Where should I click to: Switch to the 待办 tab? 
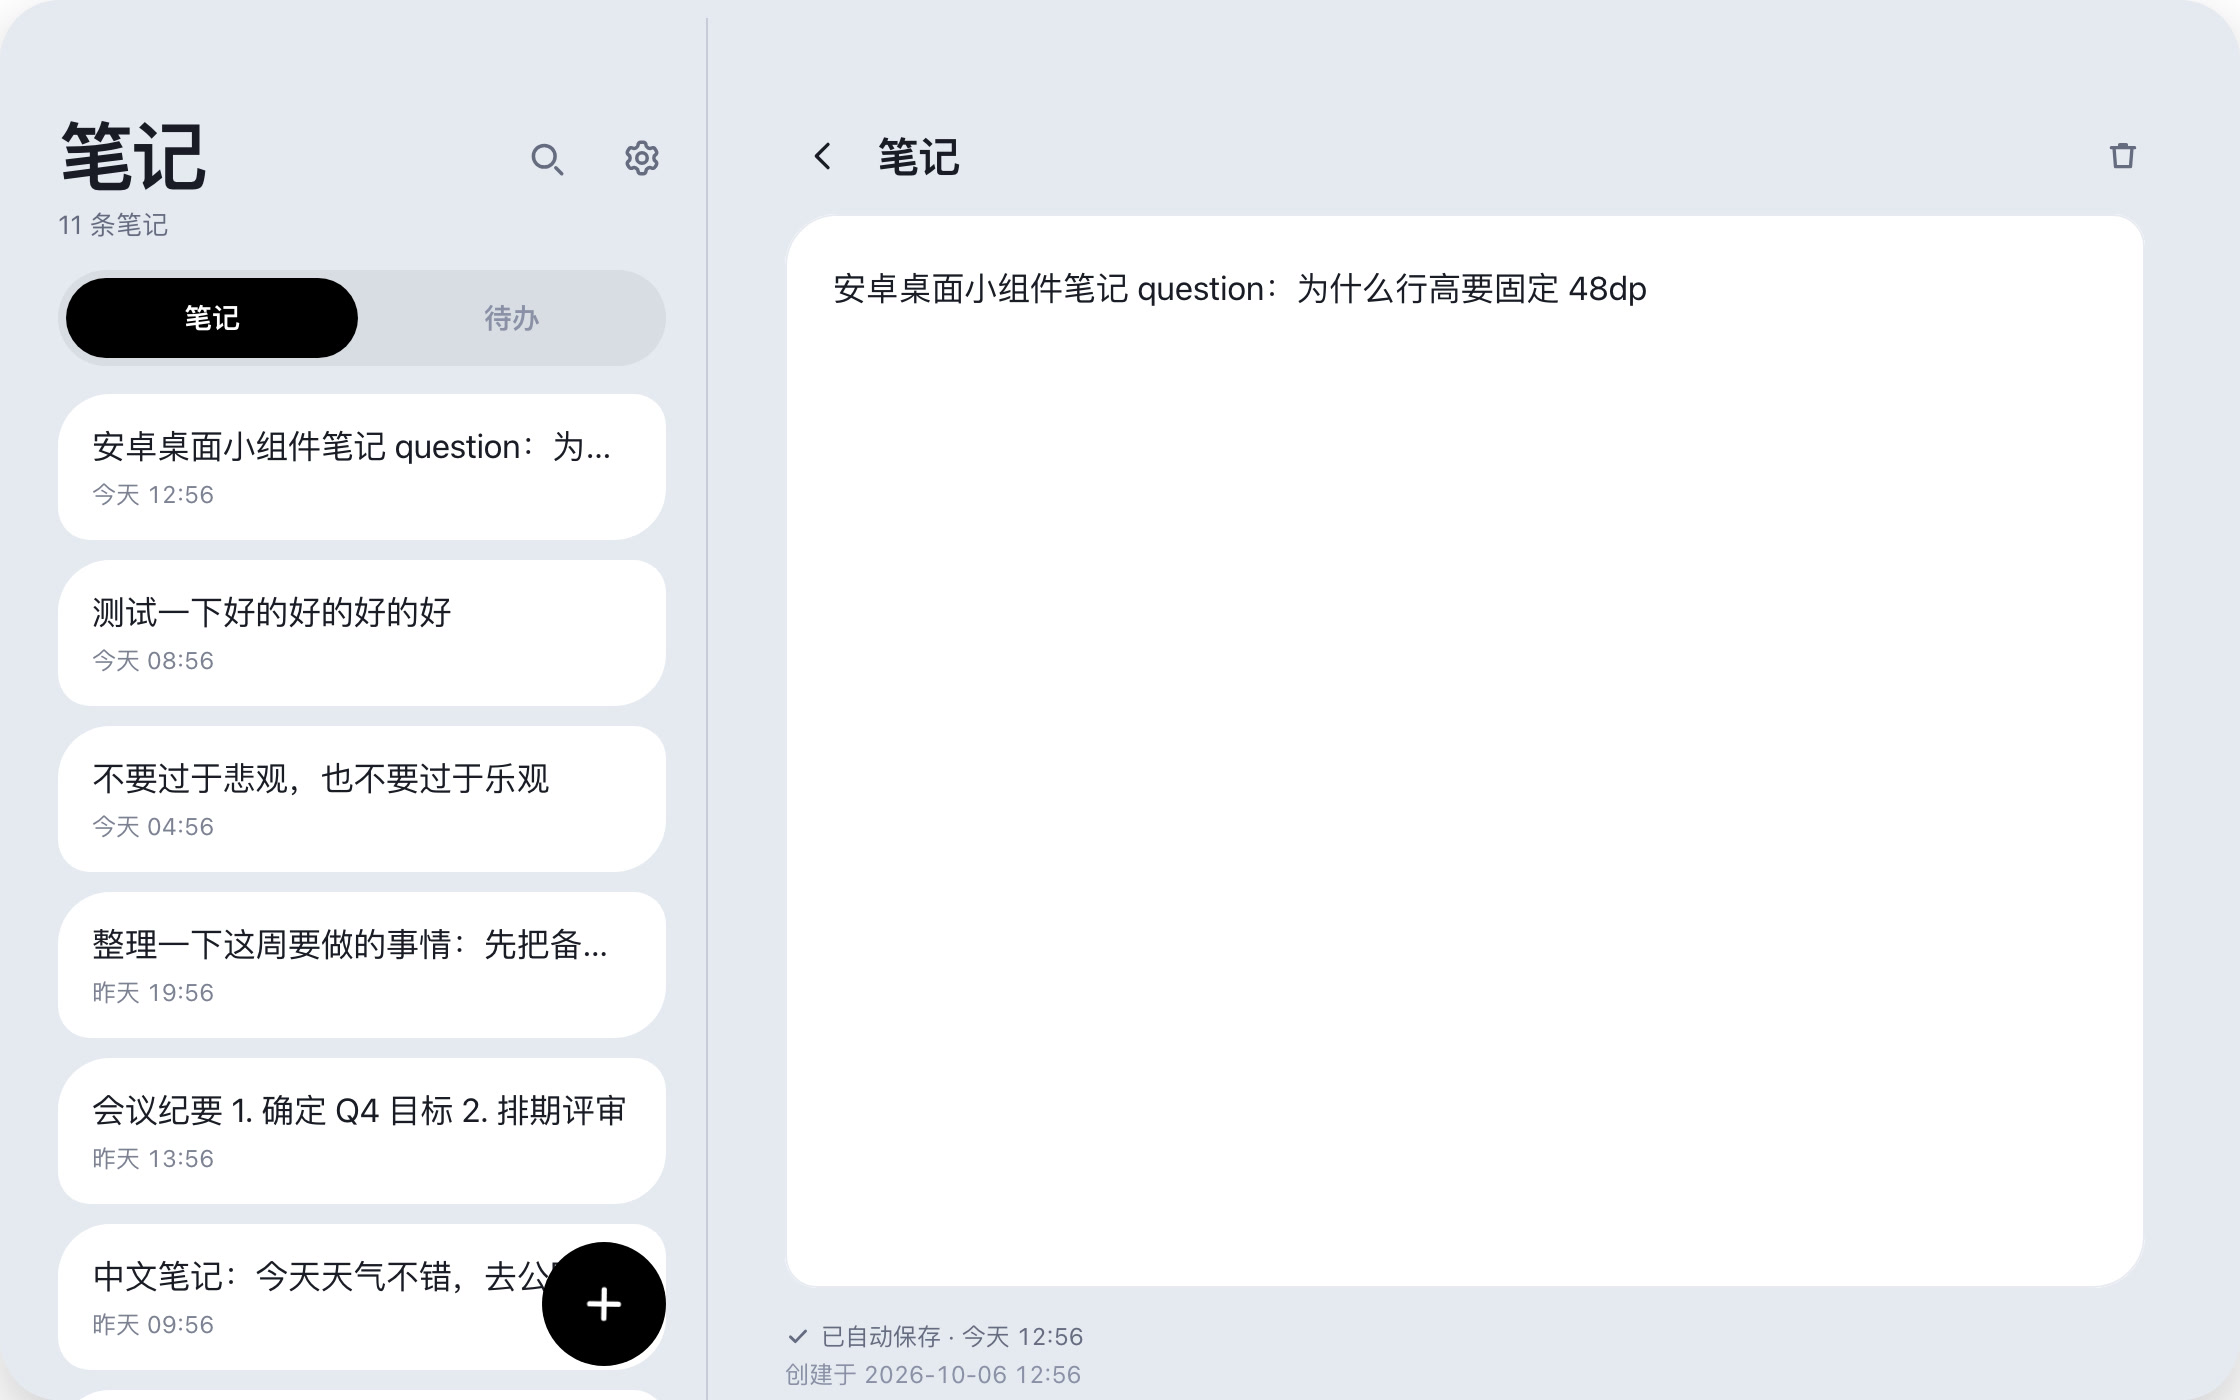(x=512, y=318)
